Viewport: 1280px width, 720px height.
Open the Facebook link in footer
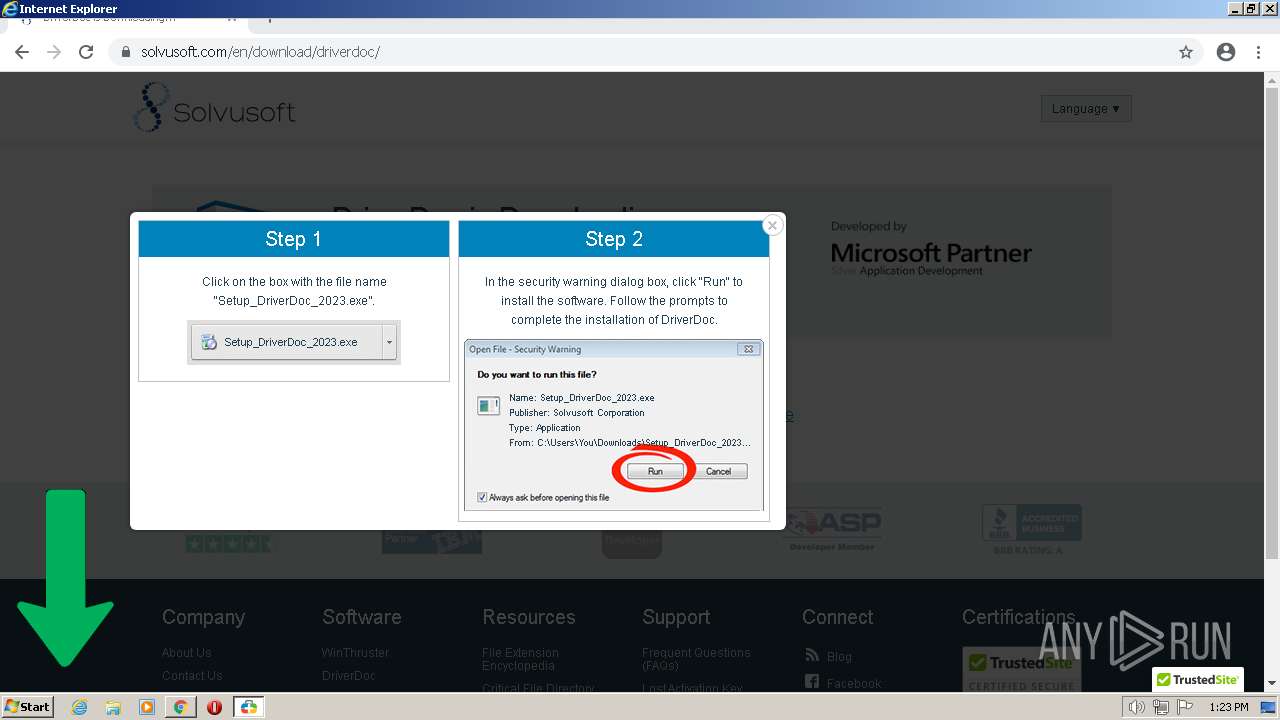(x=854, y=683)
